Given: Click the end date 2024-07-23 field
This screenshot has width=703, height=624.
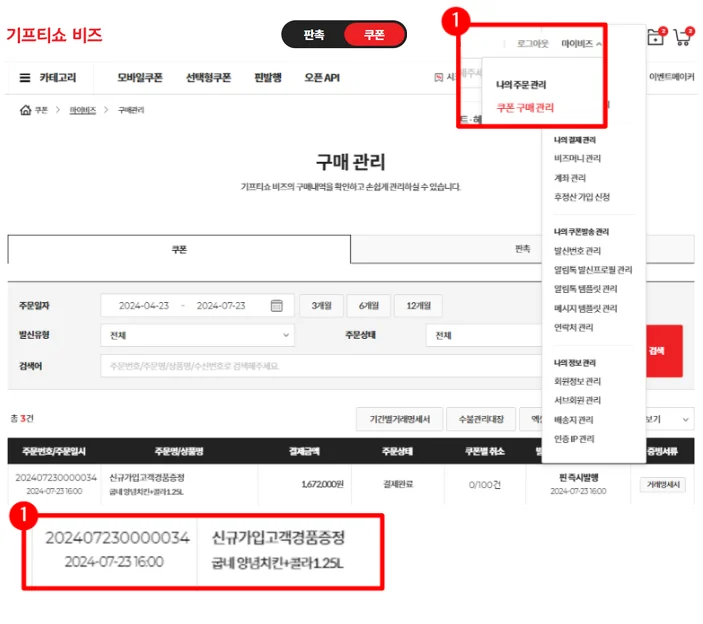Looking at the screenshot, I should [x=221, y=306].
